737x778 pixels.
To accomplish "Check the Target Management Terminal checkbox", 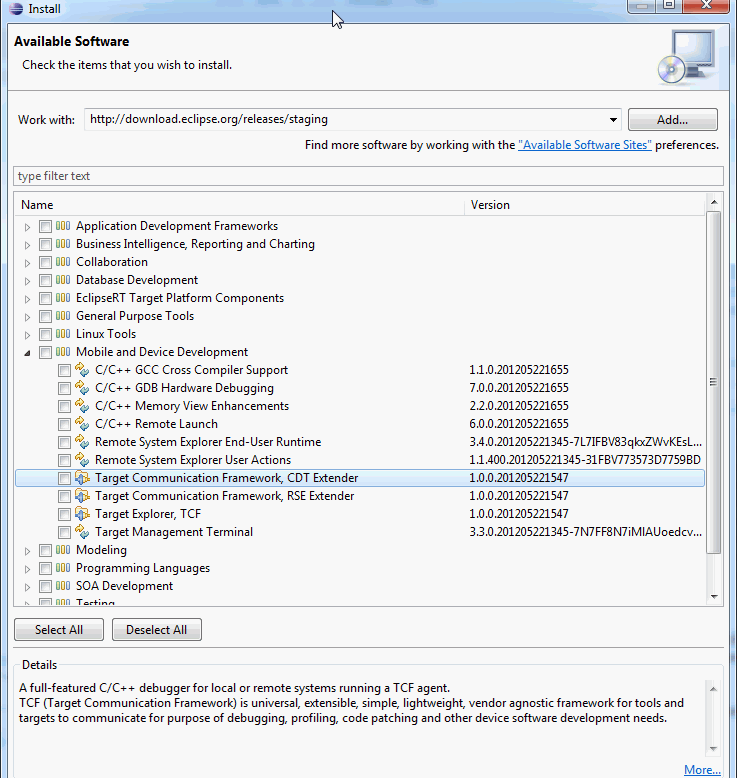I will click(x=64, y=532).
